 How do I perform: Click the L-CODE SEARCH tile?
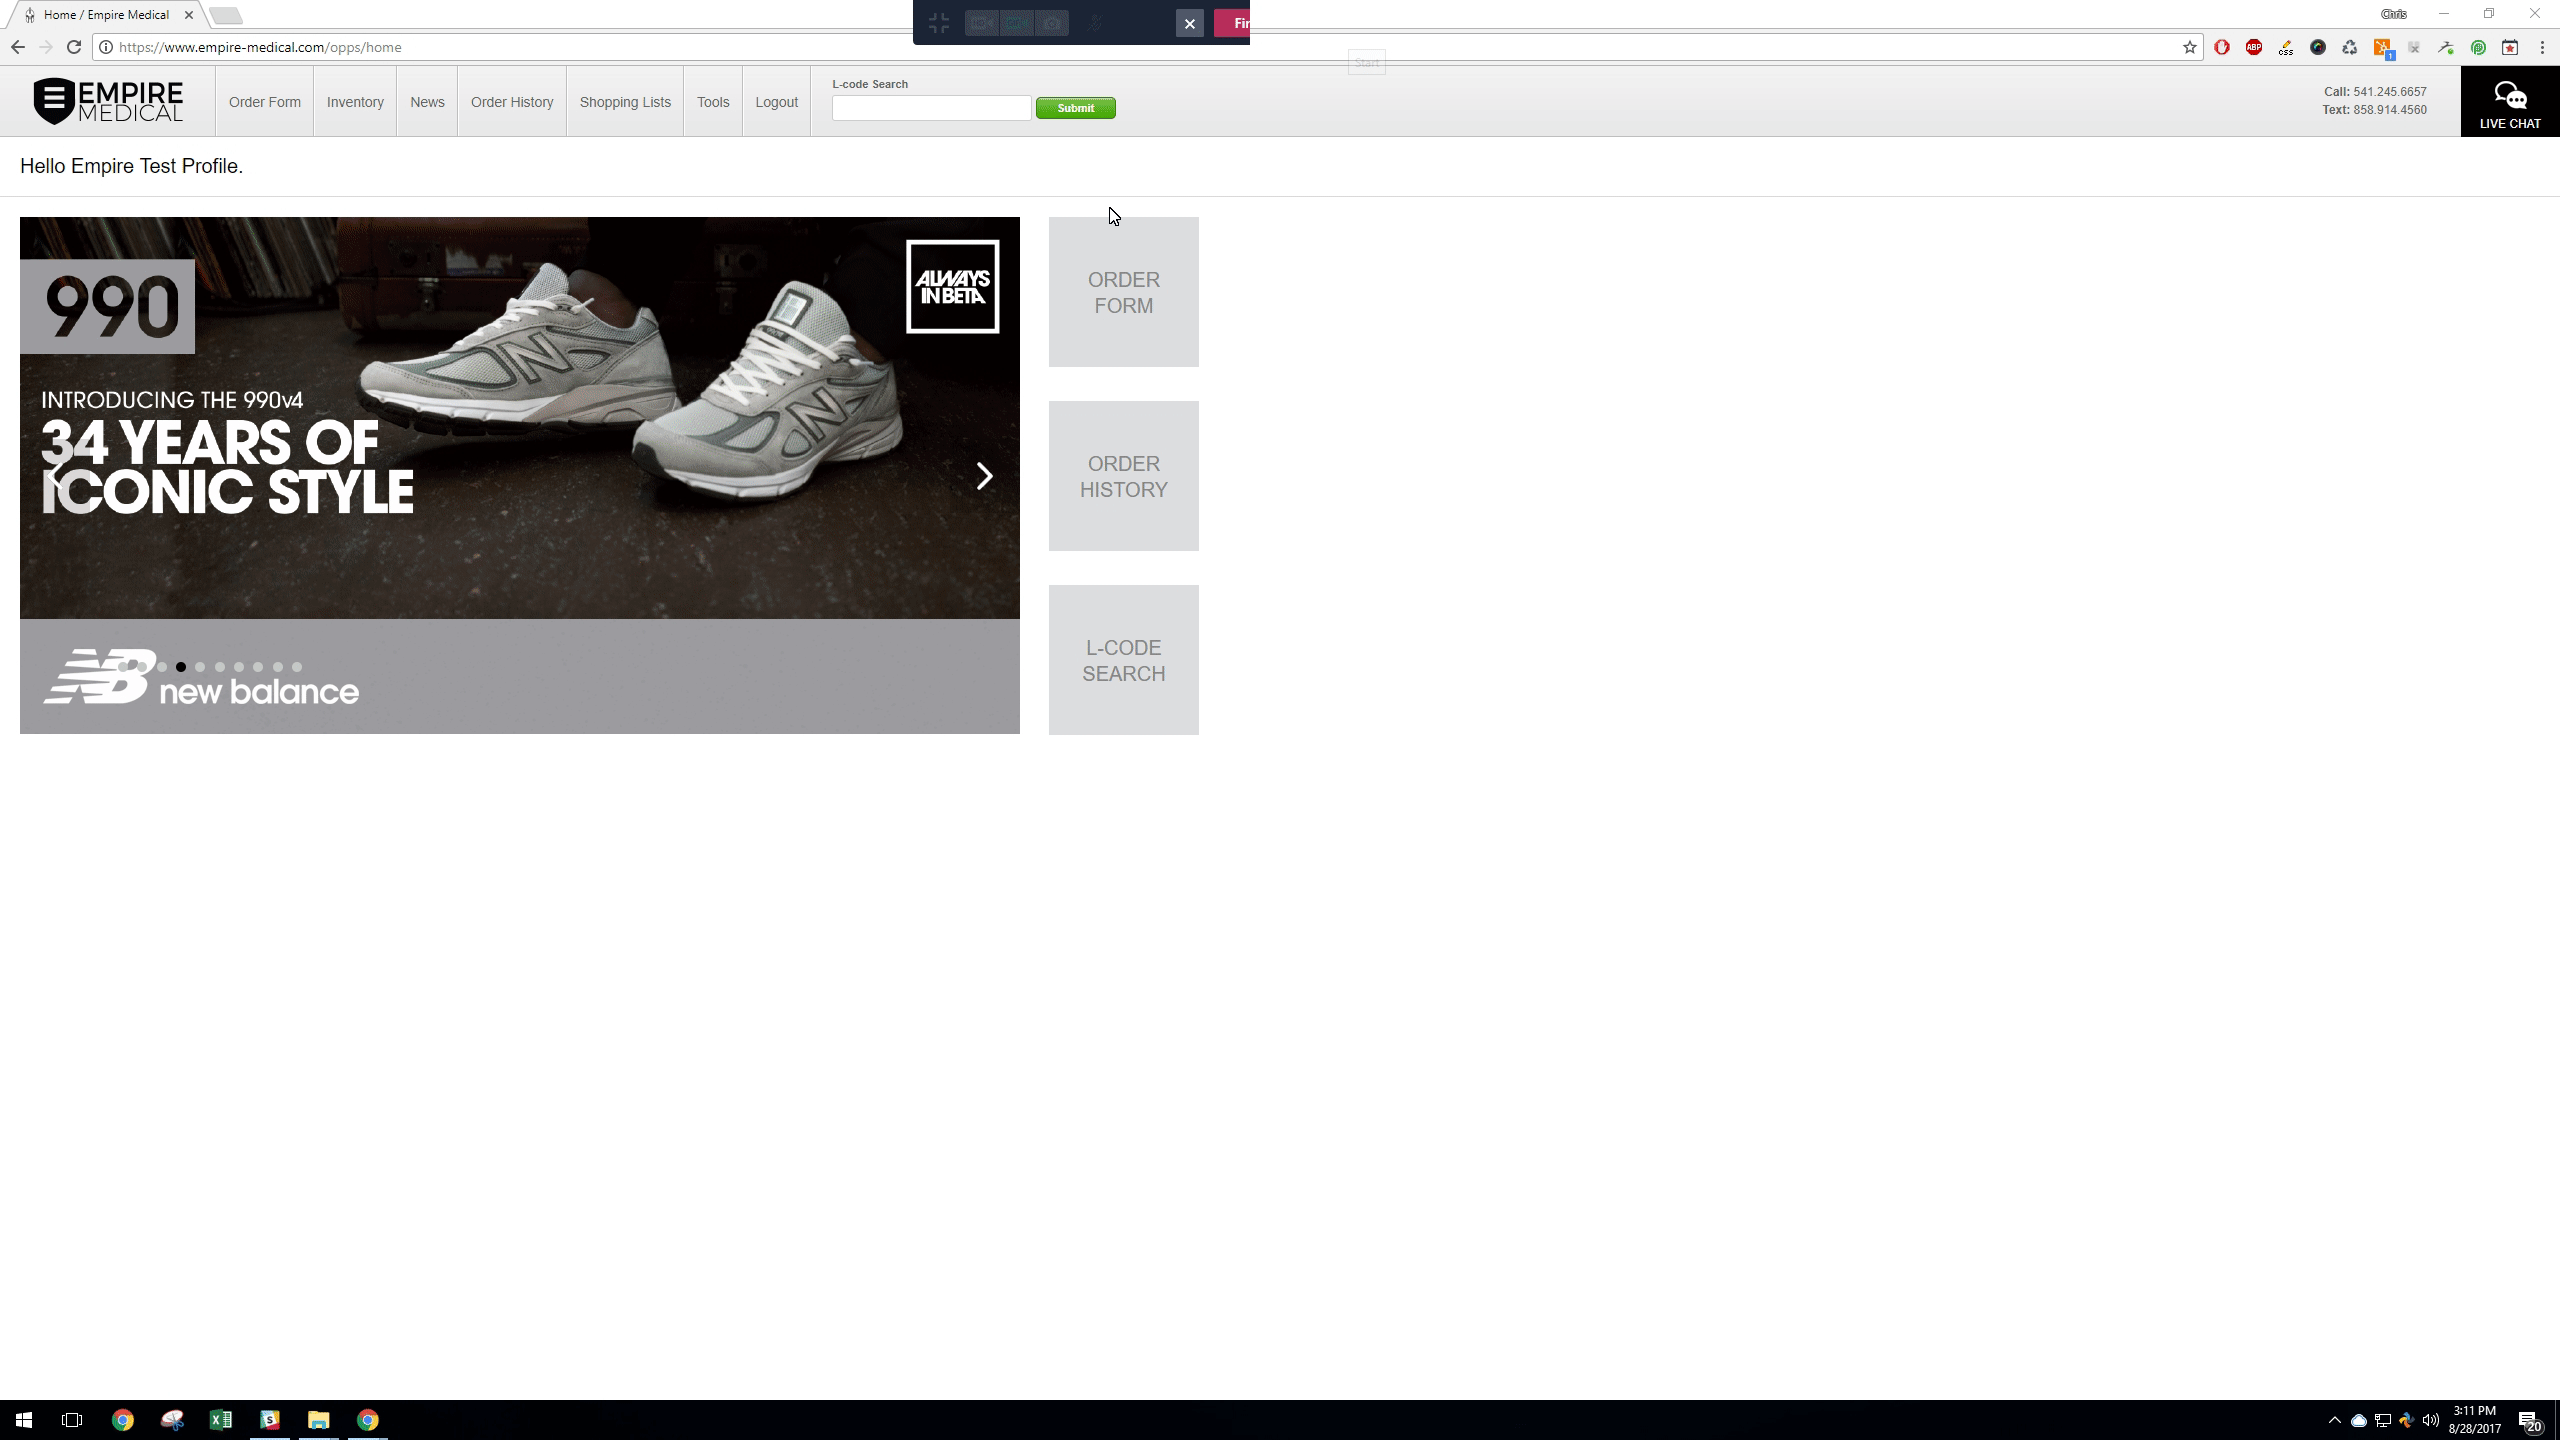(1123, 660)
